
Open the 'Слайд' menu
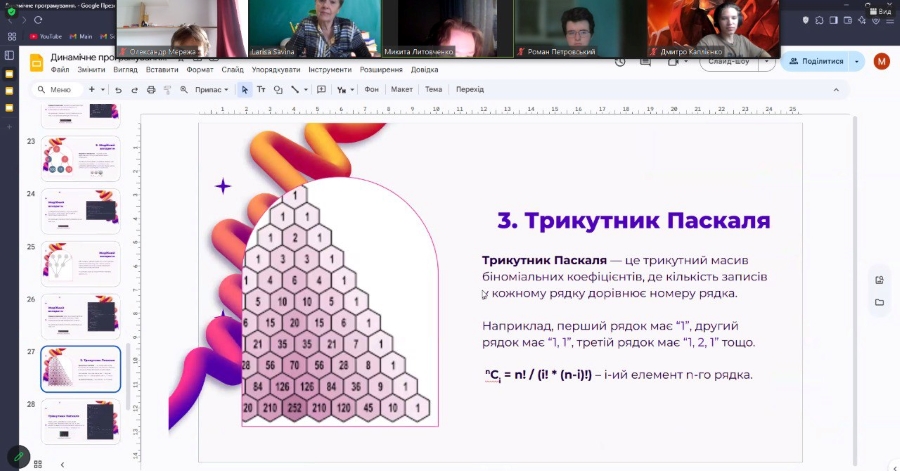click(232, 70)
